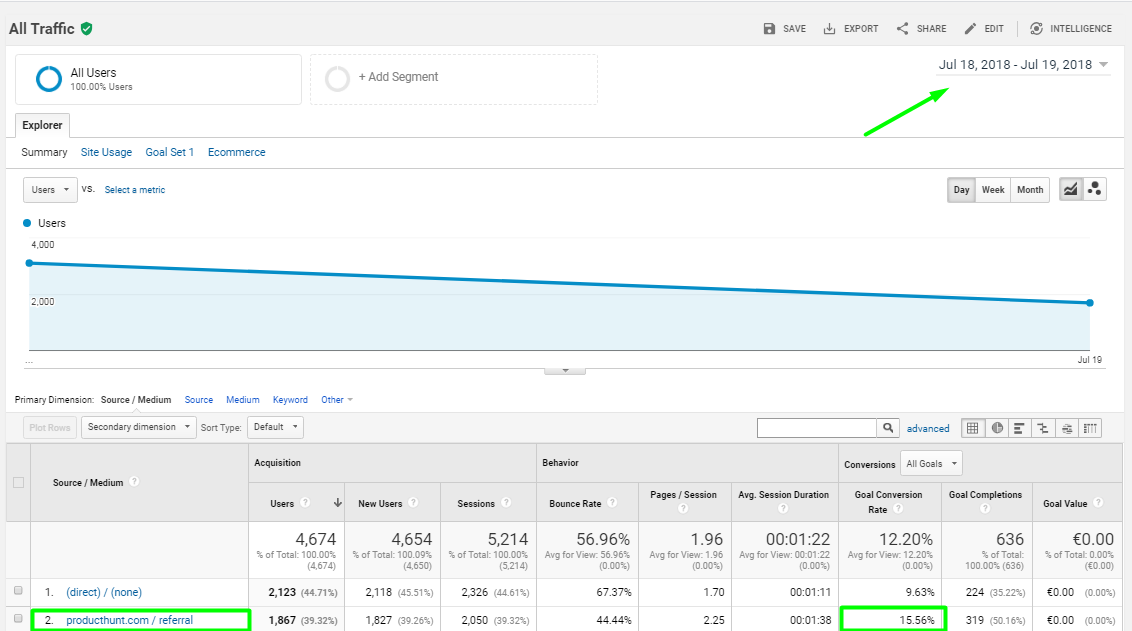The width and height of the screenshot is (1132, 631).
Task: Click the Edit pencil icon
Action: click(x=970, y=29)
